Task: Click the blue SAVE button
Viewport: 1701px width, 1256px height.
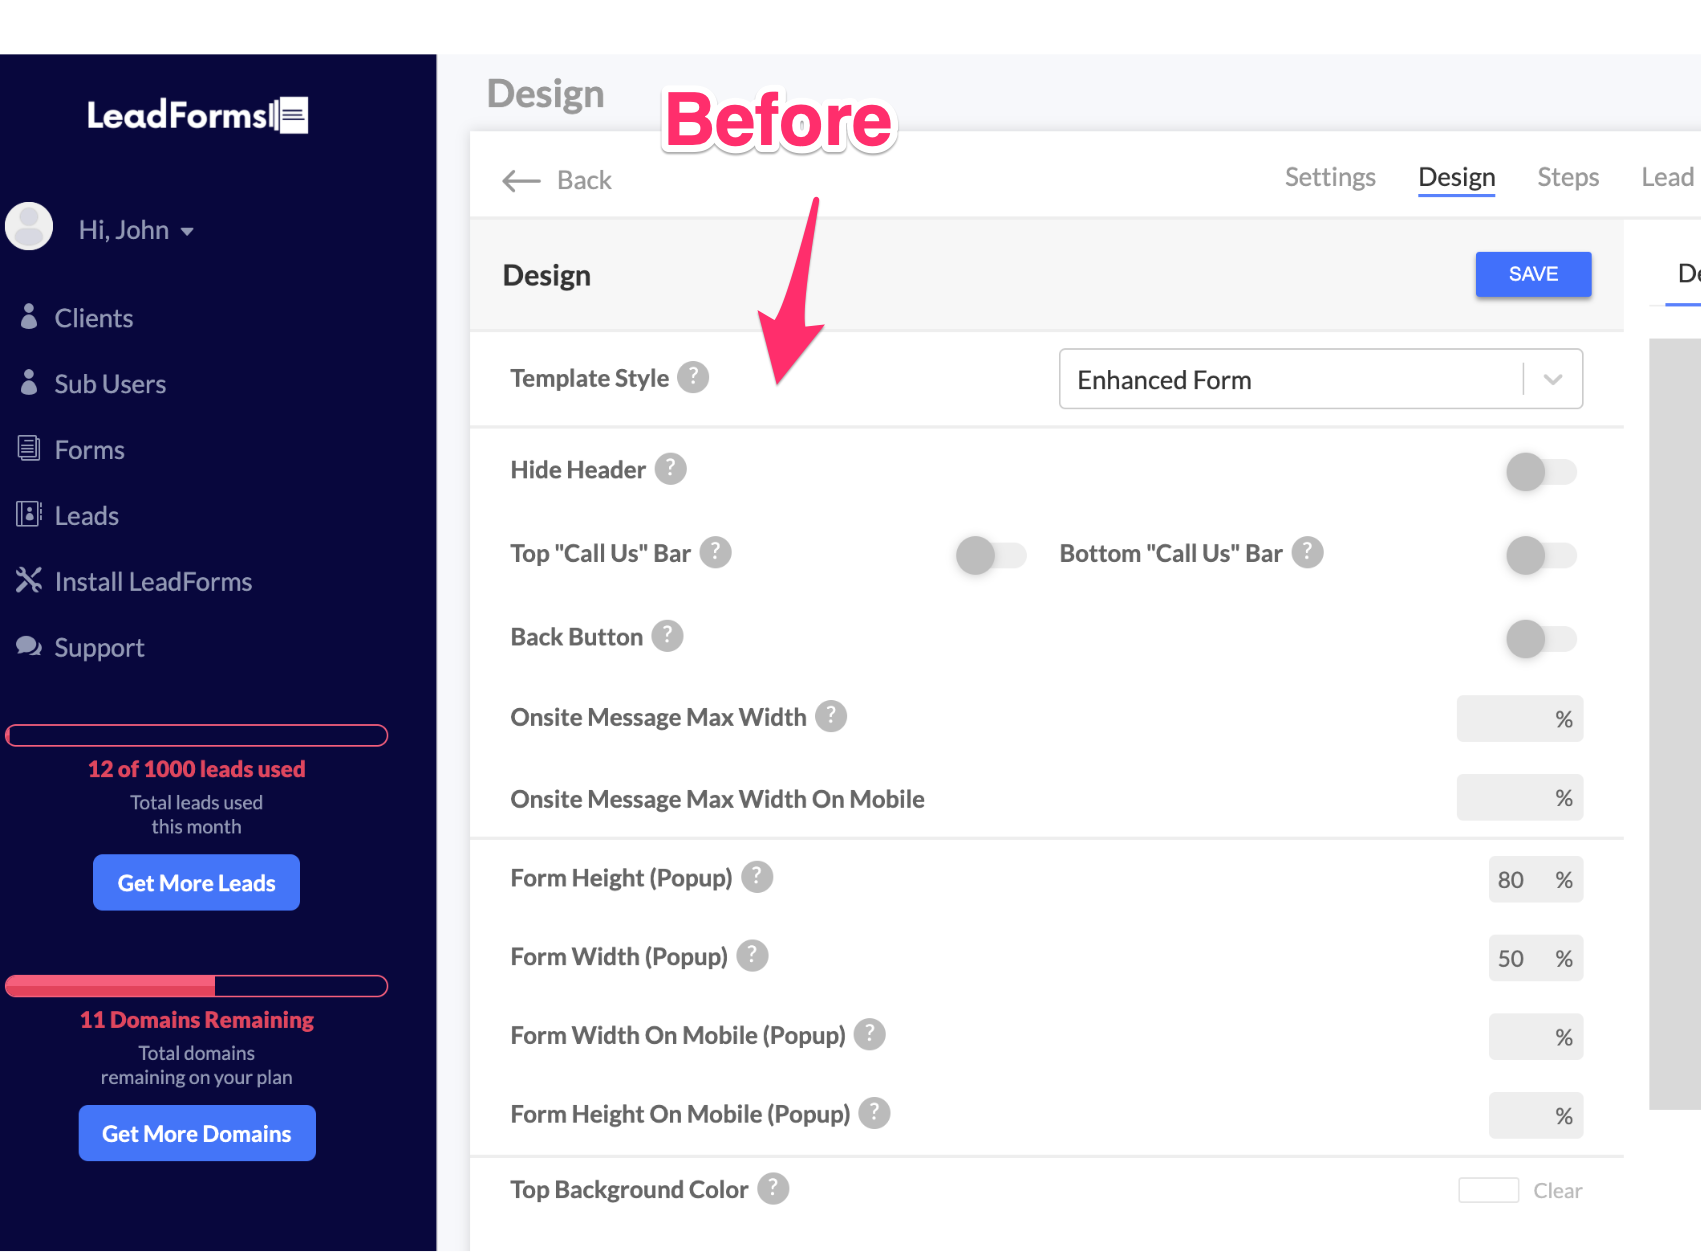Action: coord(1533,274)
